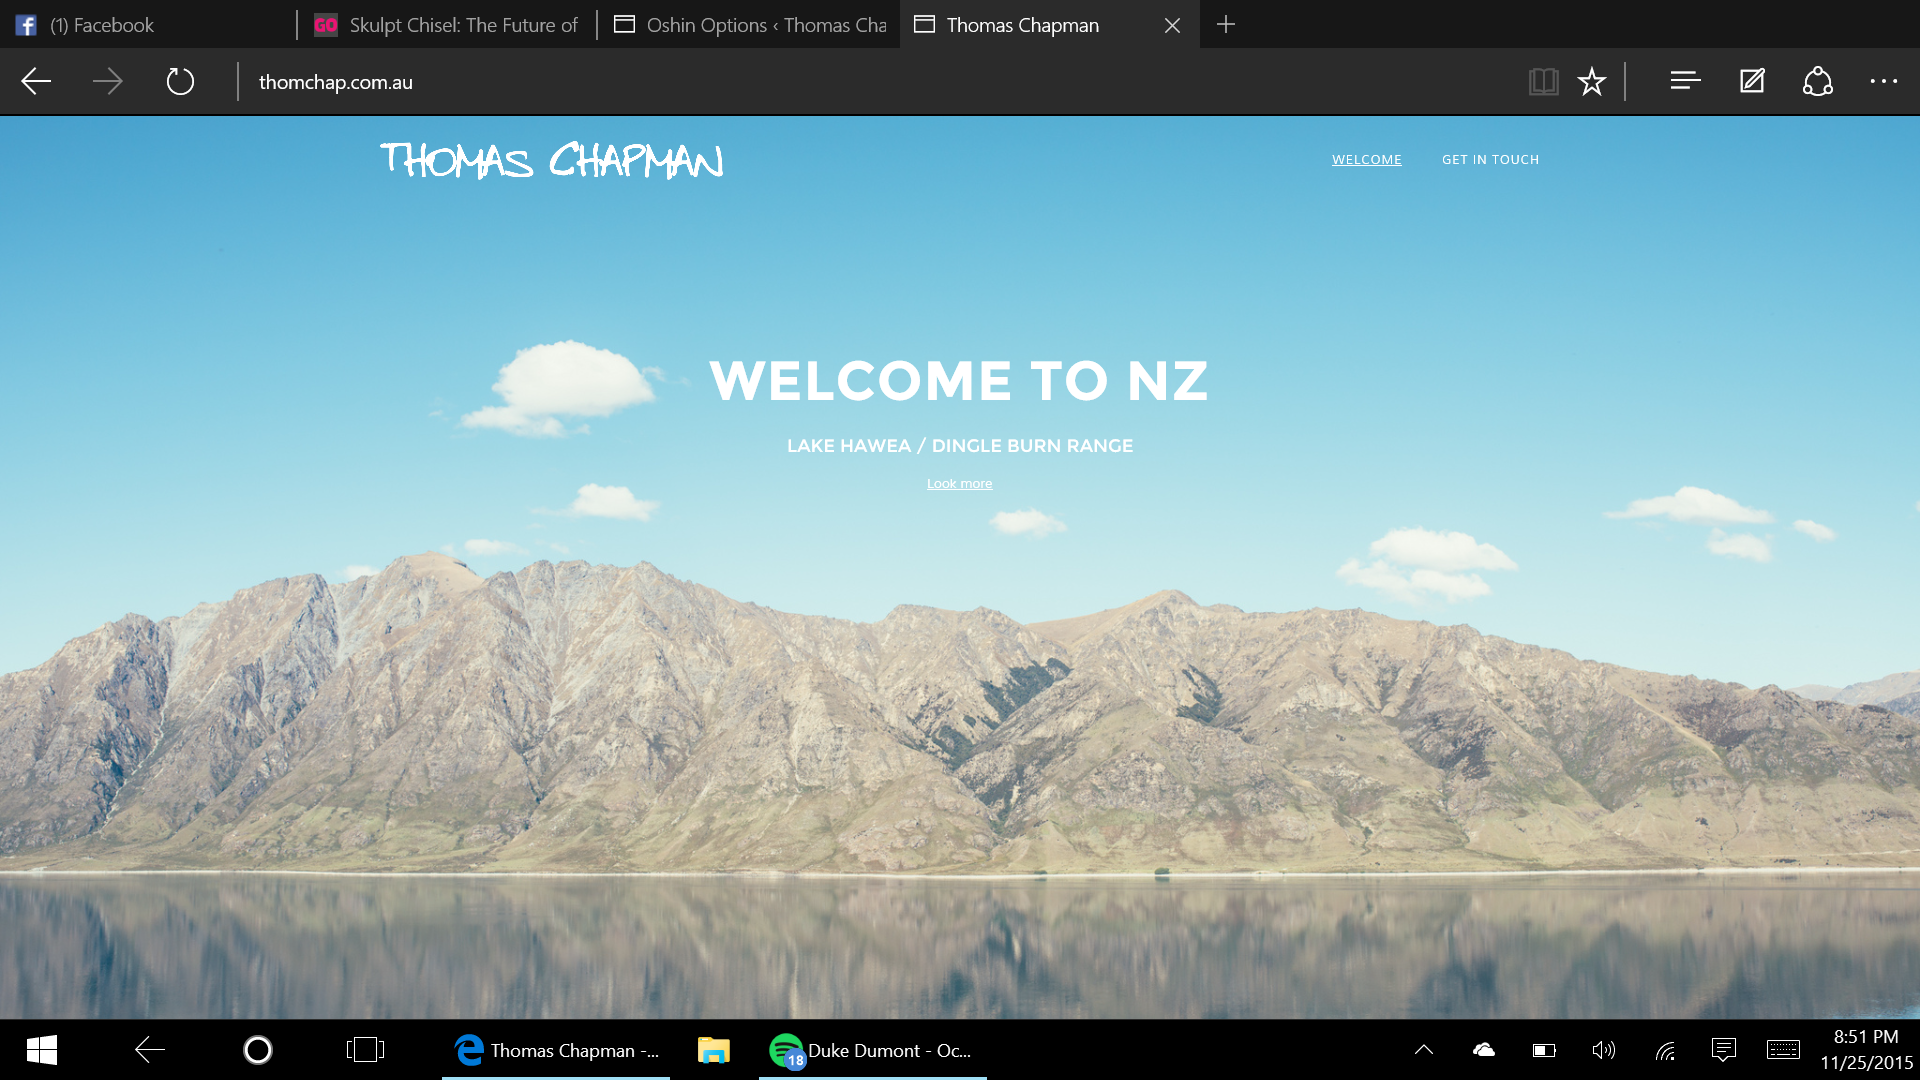Refresh the thomchap.com.au page
This screenshot has height=1080, width=1920.
point(180,82)
